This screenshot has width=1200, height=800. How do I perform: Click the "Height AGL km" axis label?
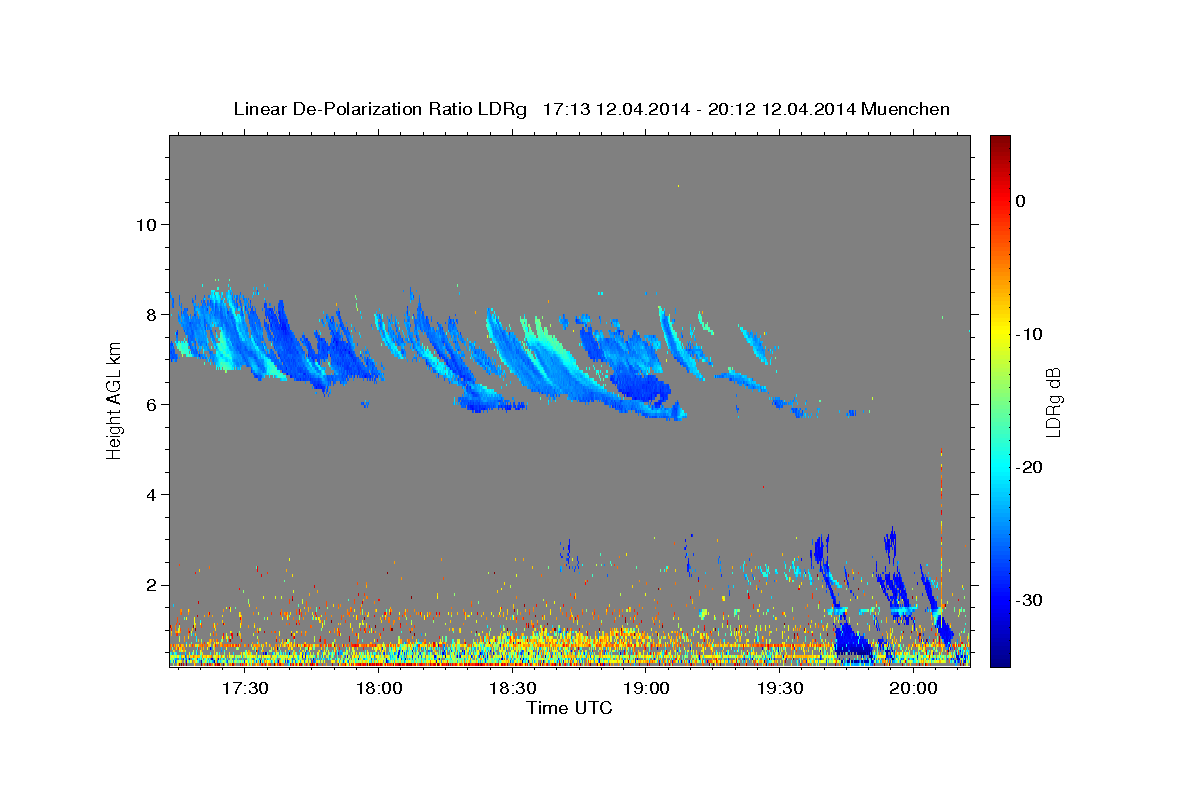[114, 400]
